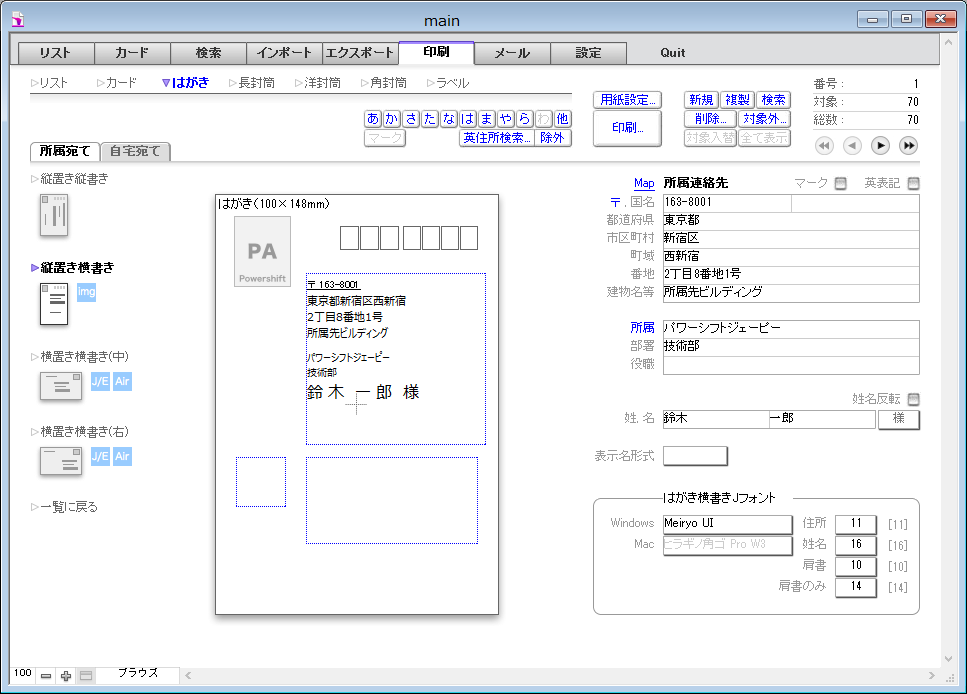Check the 姓名反転 checkbox

tap(912, 399)
